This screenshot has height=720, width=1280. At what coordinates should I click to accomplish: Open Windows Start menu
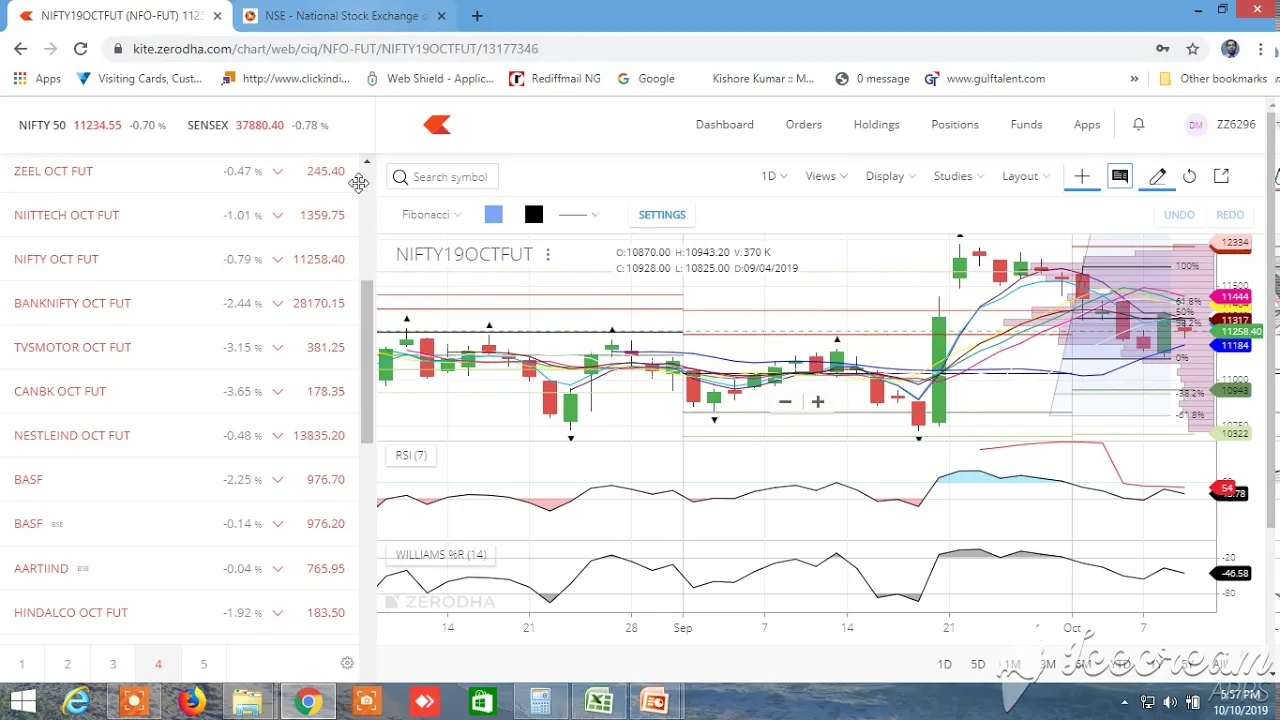tap(22, 701)
